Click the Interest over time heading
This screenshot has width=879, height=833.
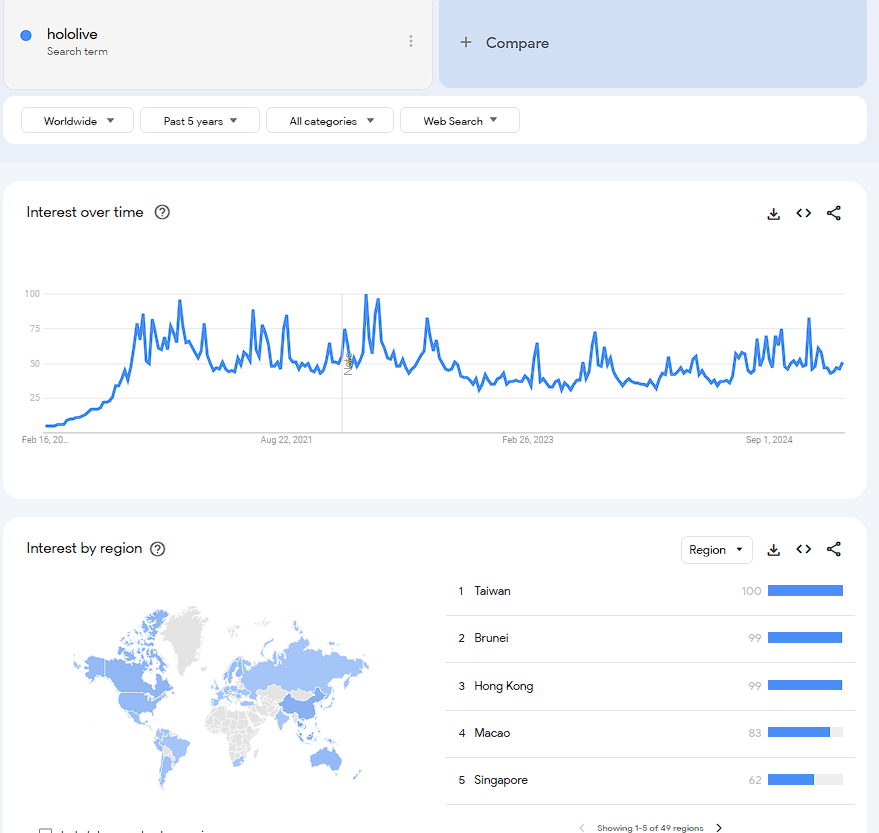(85, 212)
